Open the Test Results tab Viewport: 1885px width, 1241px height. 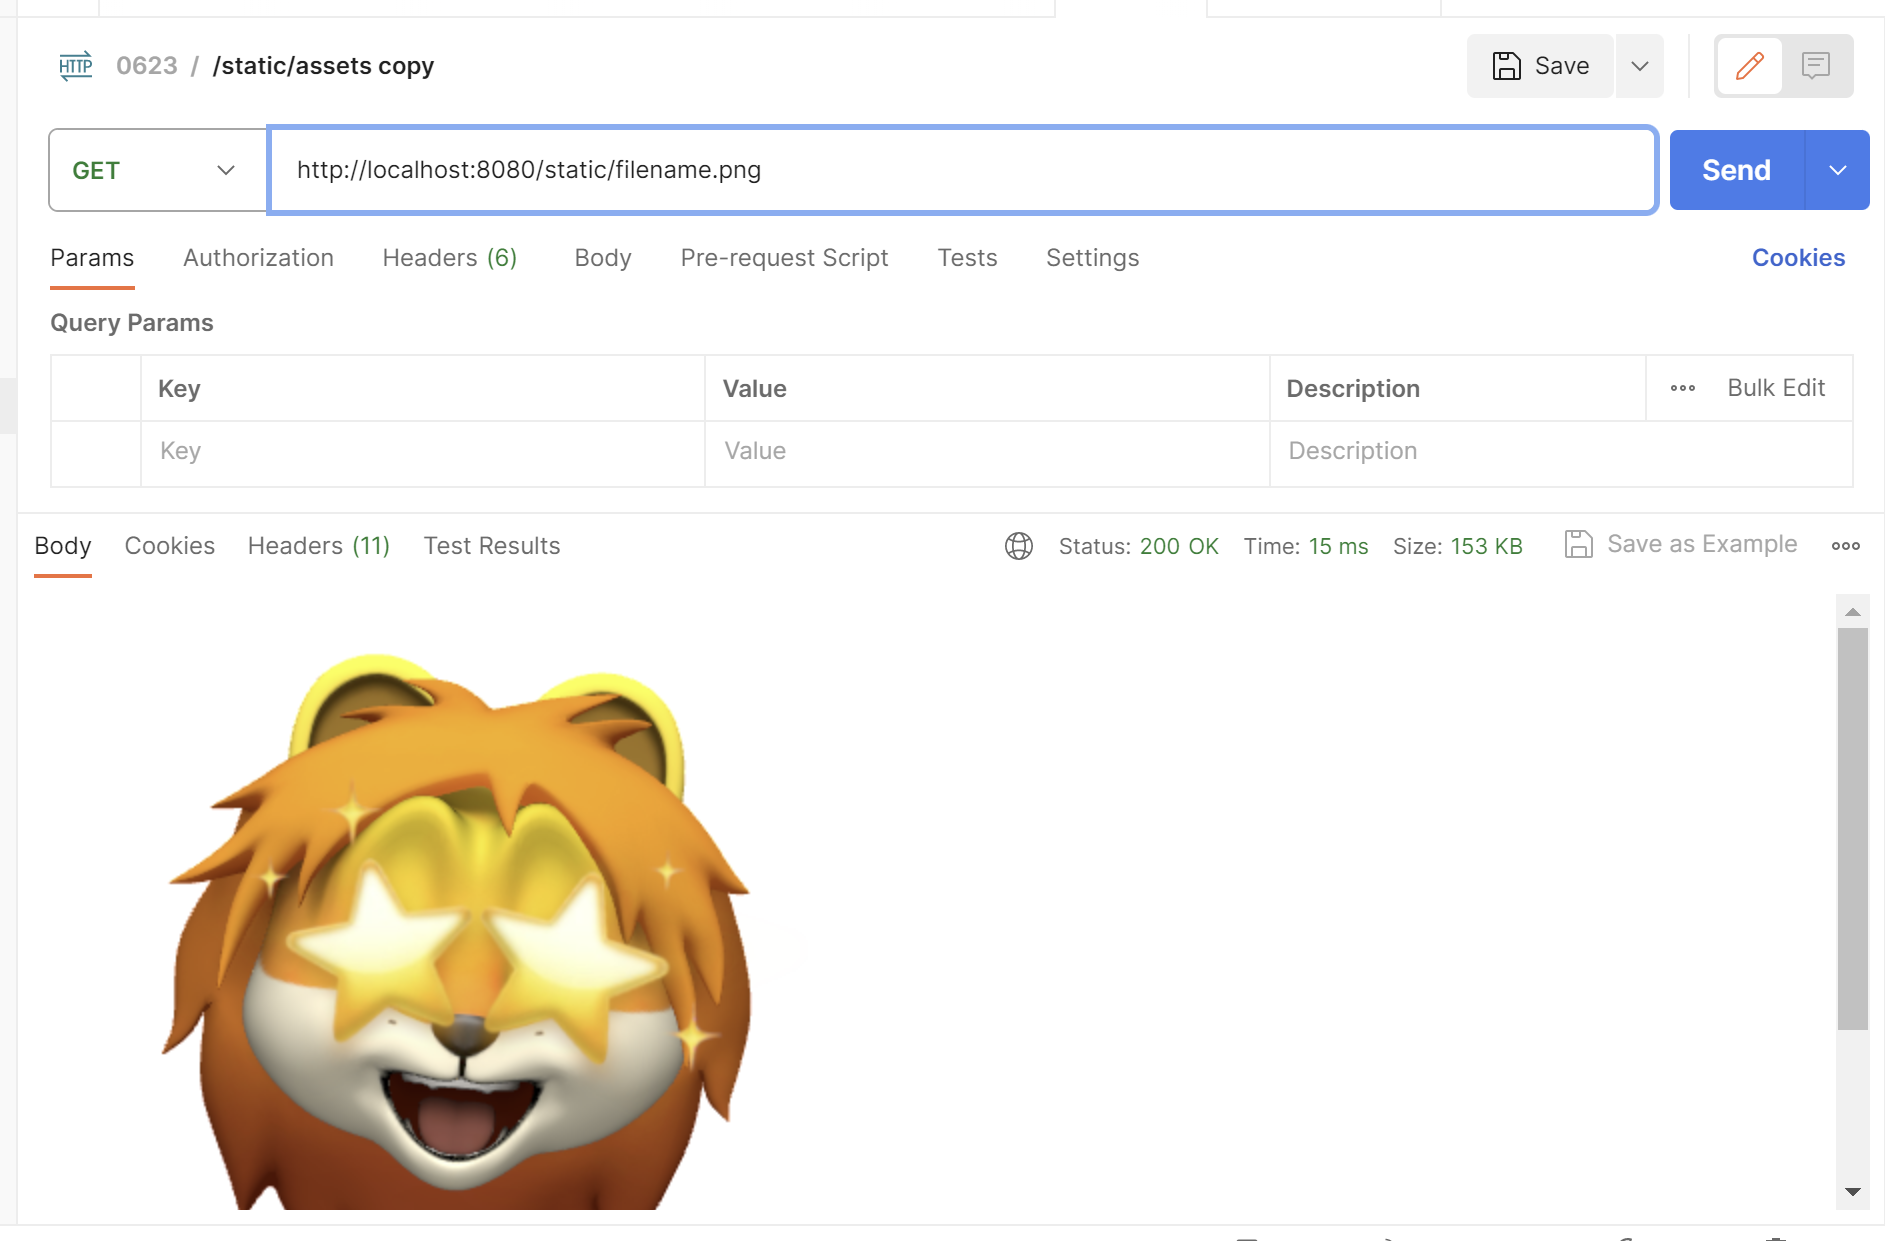pos(492,546)
